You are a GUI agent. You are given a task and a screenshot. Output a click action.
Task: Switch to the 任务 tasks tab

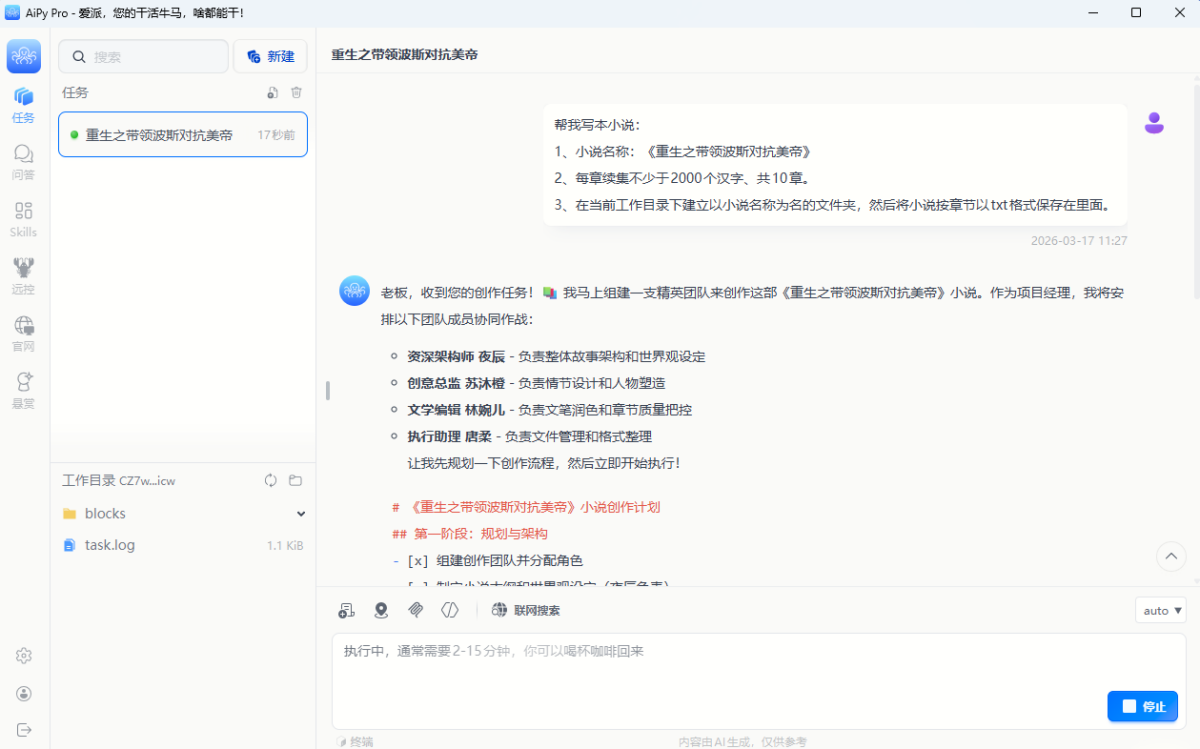point(23,104)
